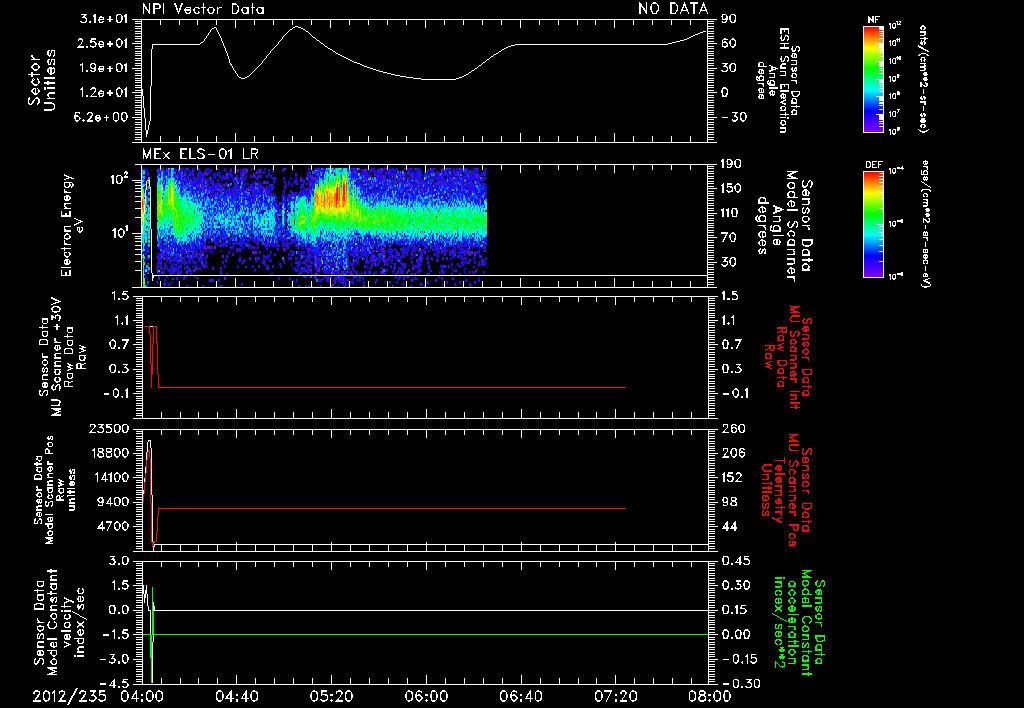
Task: Click the "-30" sun elevation tick value
Action: tap(734, 117)
